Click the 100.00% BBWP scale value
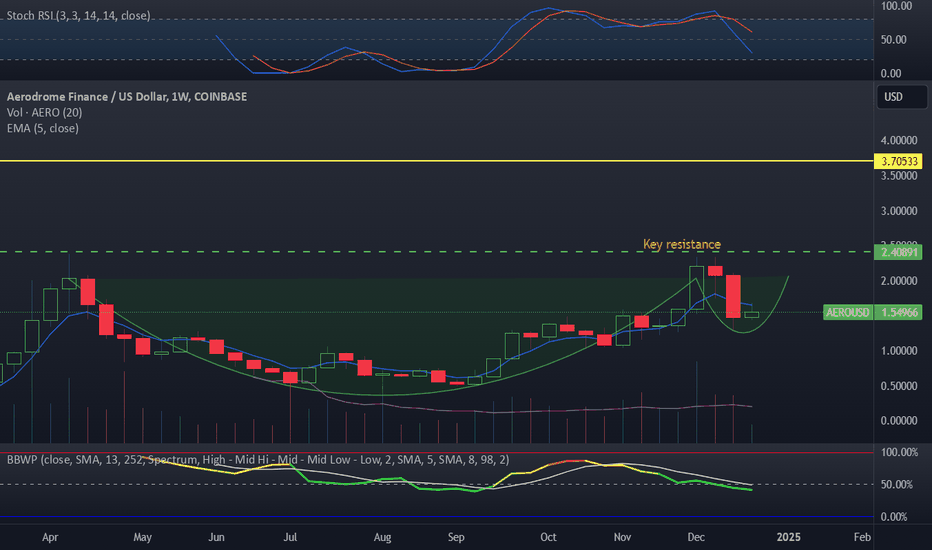The height and width of the screenshot is (550, 932). (899, 452)
